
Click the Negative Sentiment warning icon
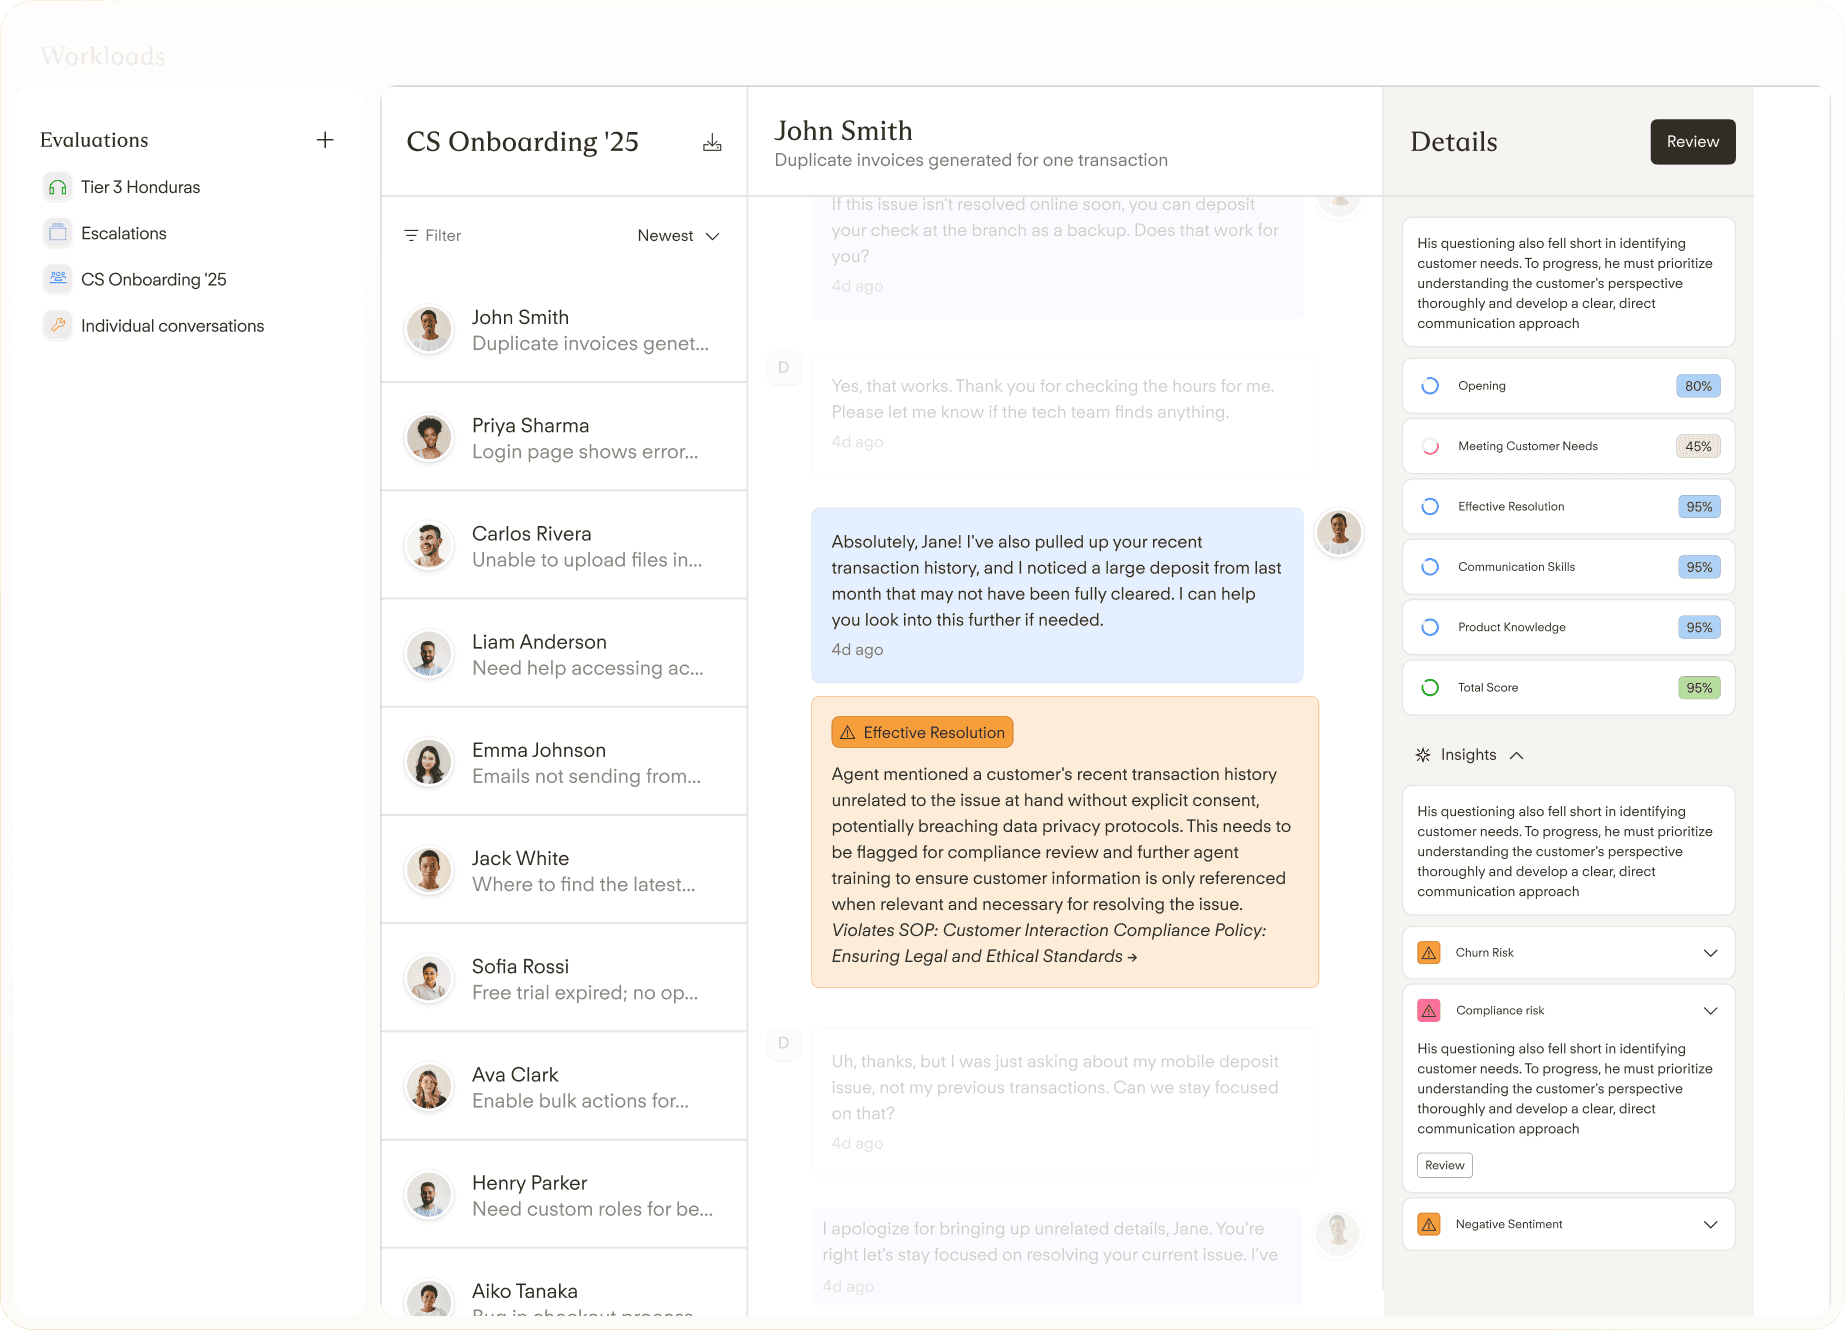point(1429,1224)
